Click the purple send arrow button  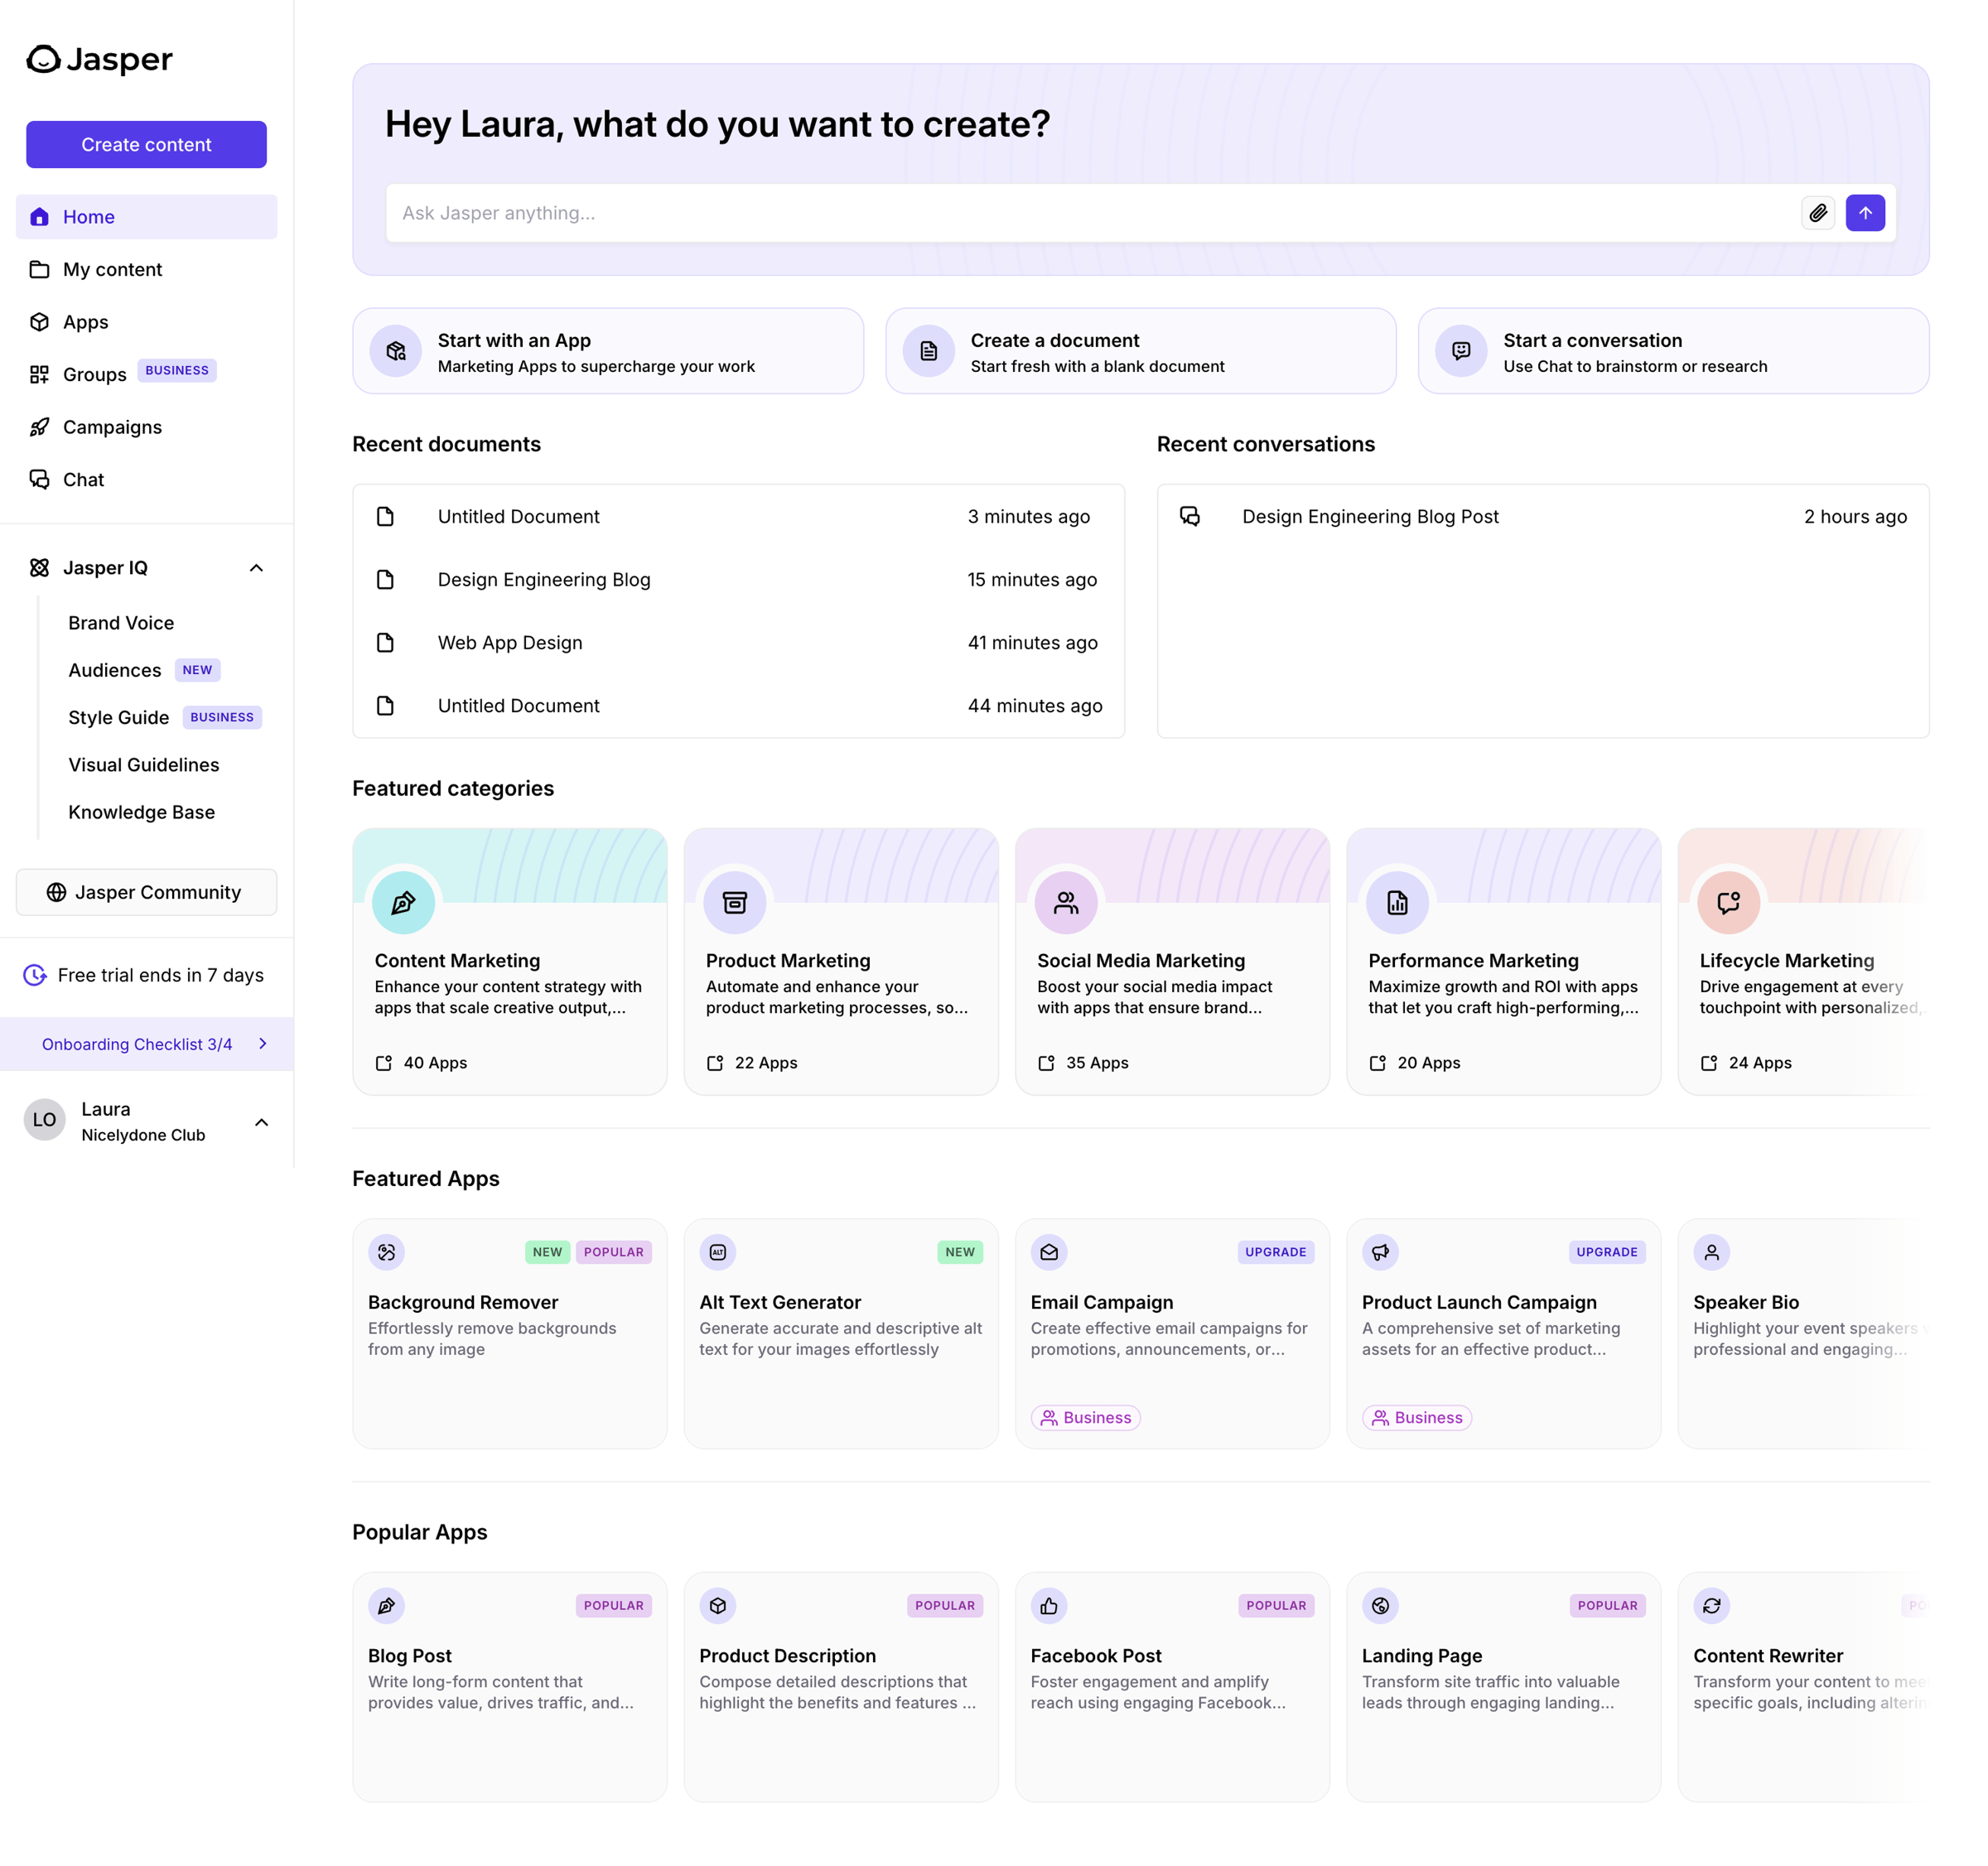[1865, 213]
